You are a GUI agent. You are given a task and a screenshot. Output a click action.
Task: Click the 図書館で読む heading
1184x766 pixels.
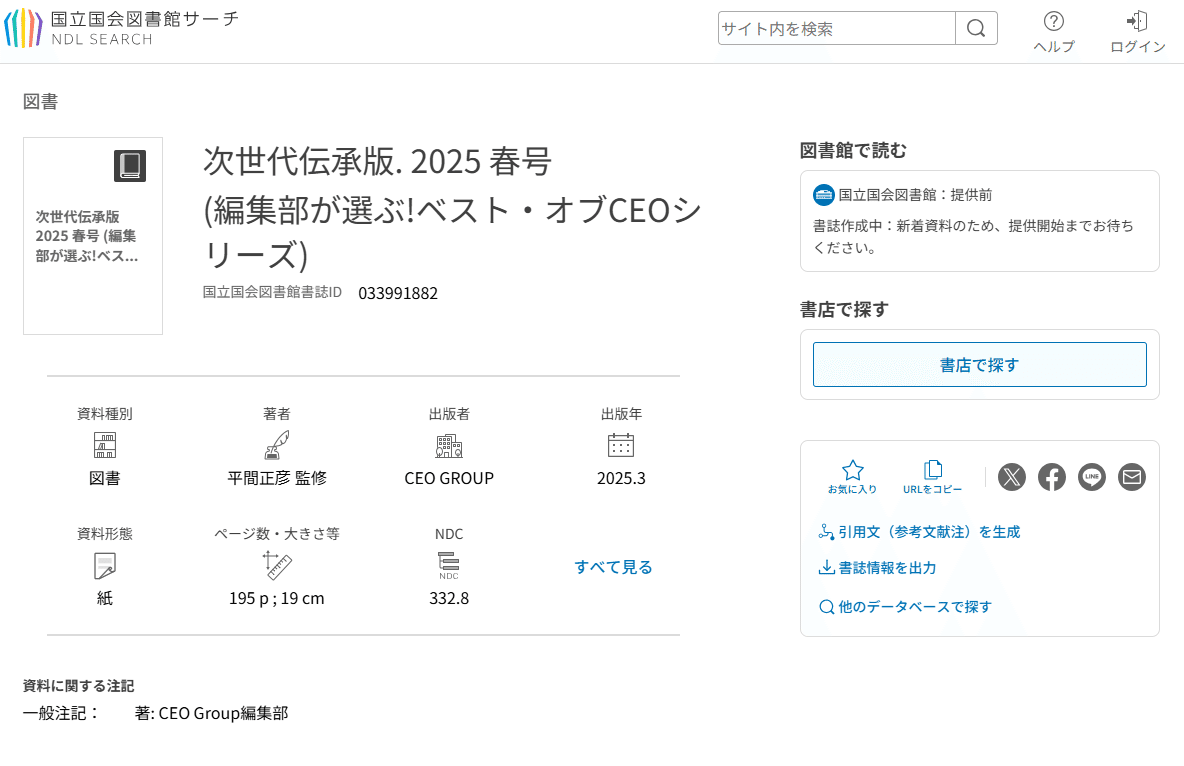[x=853, y=150]
